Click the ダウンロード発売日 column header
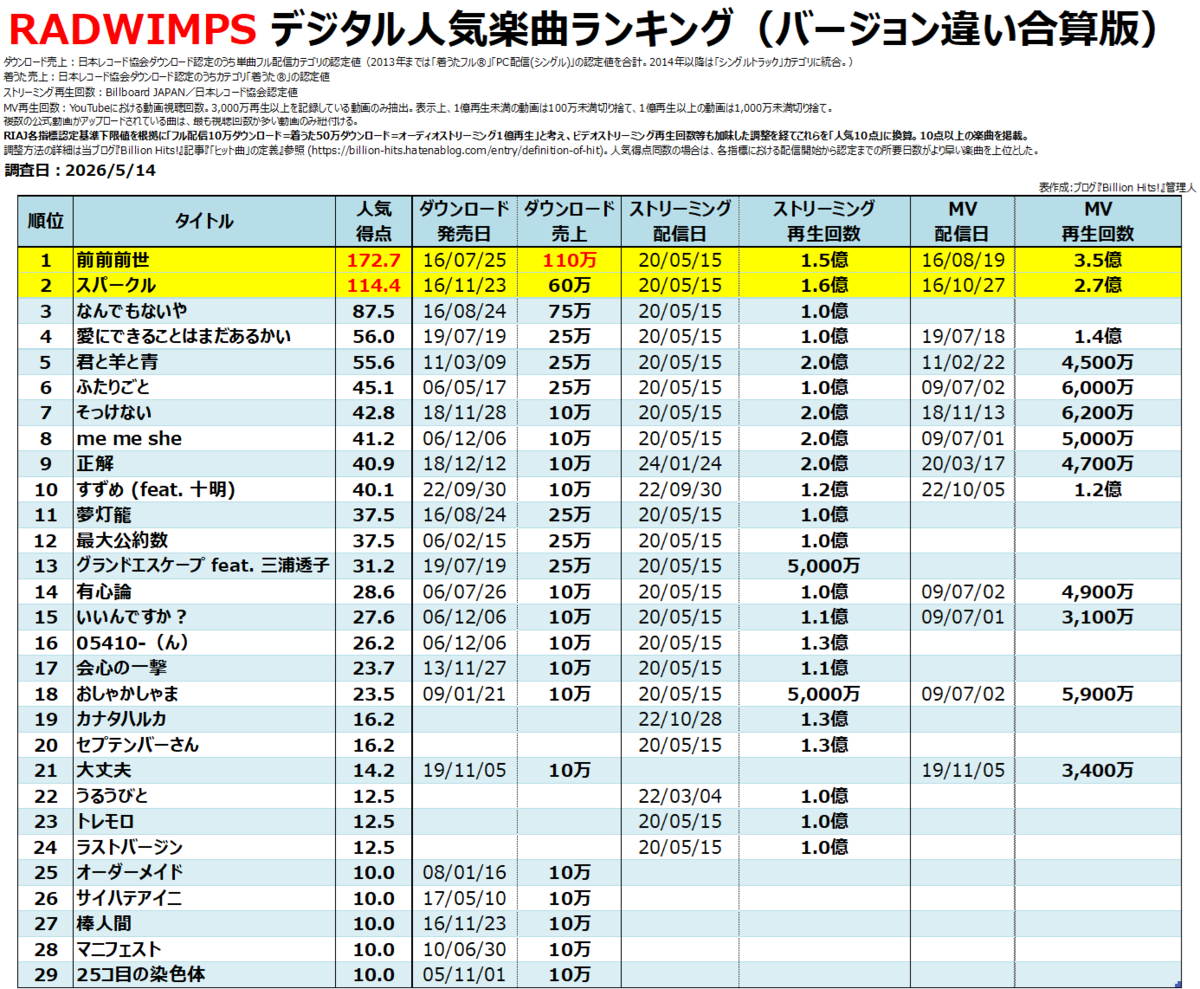Image resolution: width=1200 pixels, height=989 pixels. (x=463, y=221)
